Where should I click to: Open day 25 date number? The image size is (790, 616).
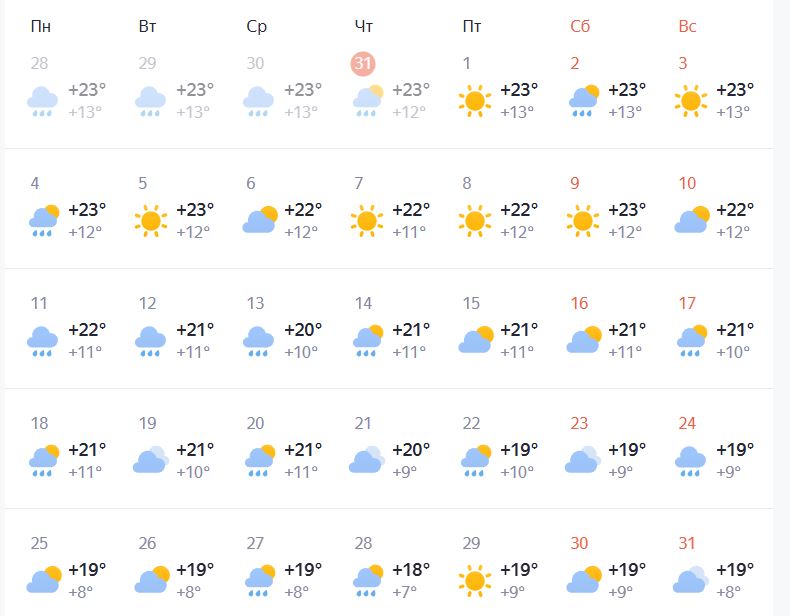[39, 543]
